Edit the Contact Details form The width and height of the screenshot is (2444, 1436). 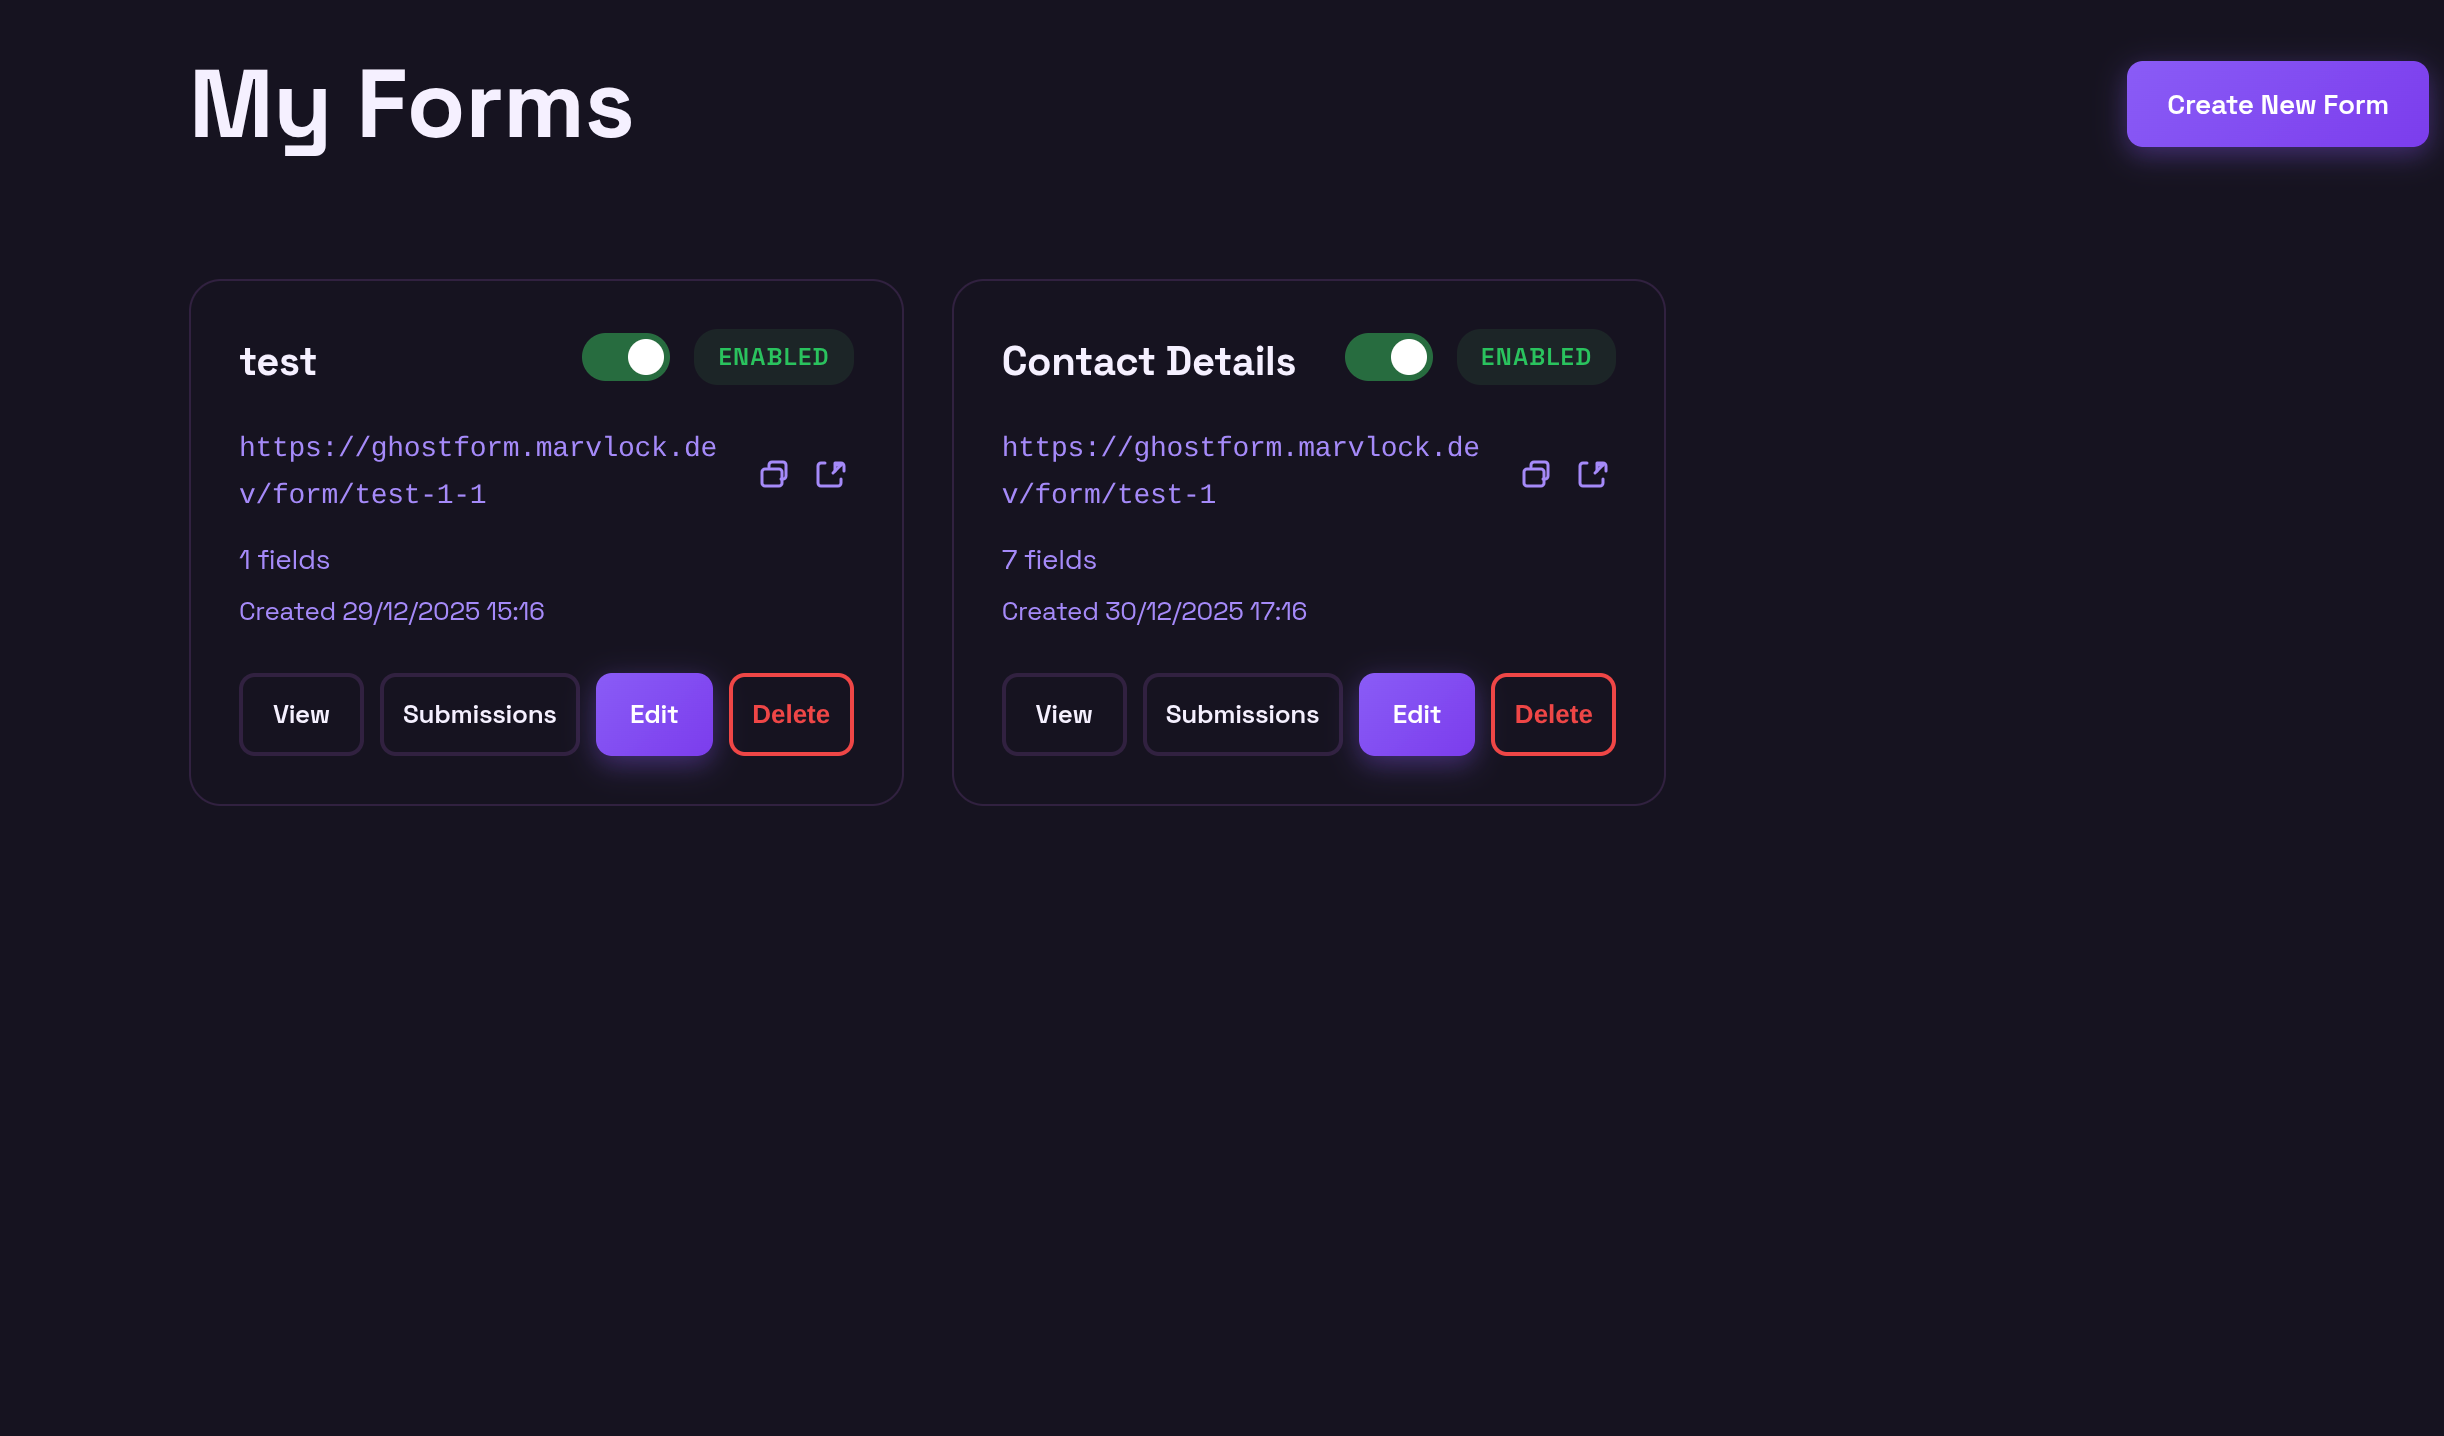1416,714
